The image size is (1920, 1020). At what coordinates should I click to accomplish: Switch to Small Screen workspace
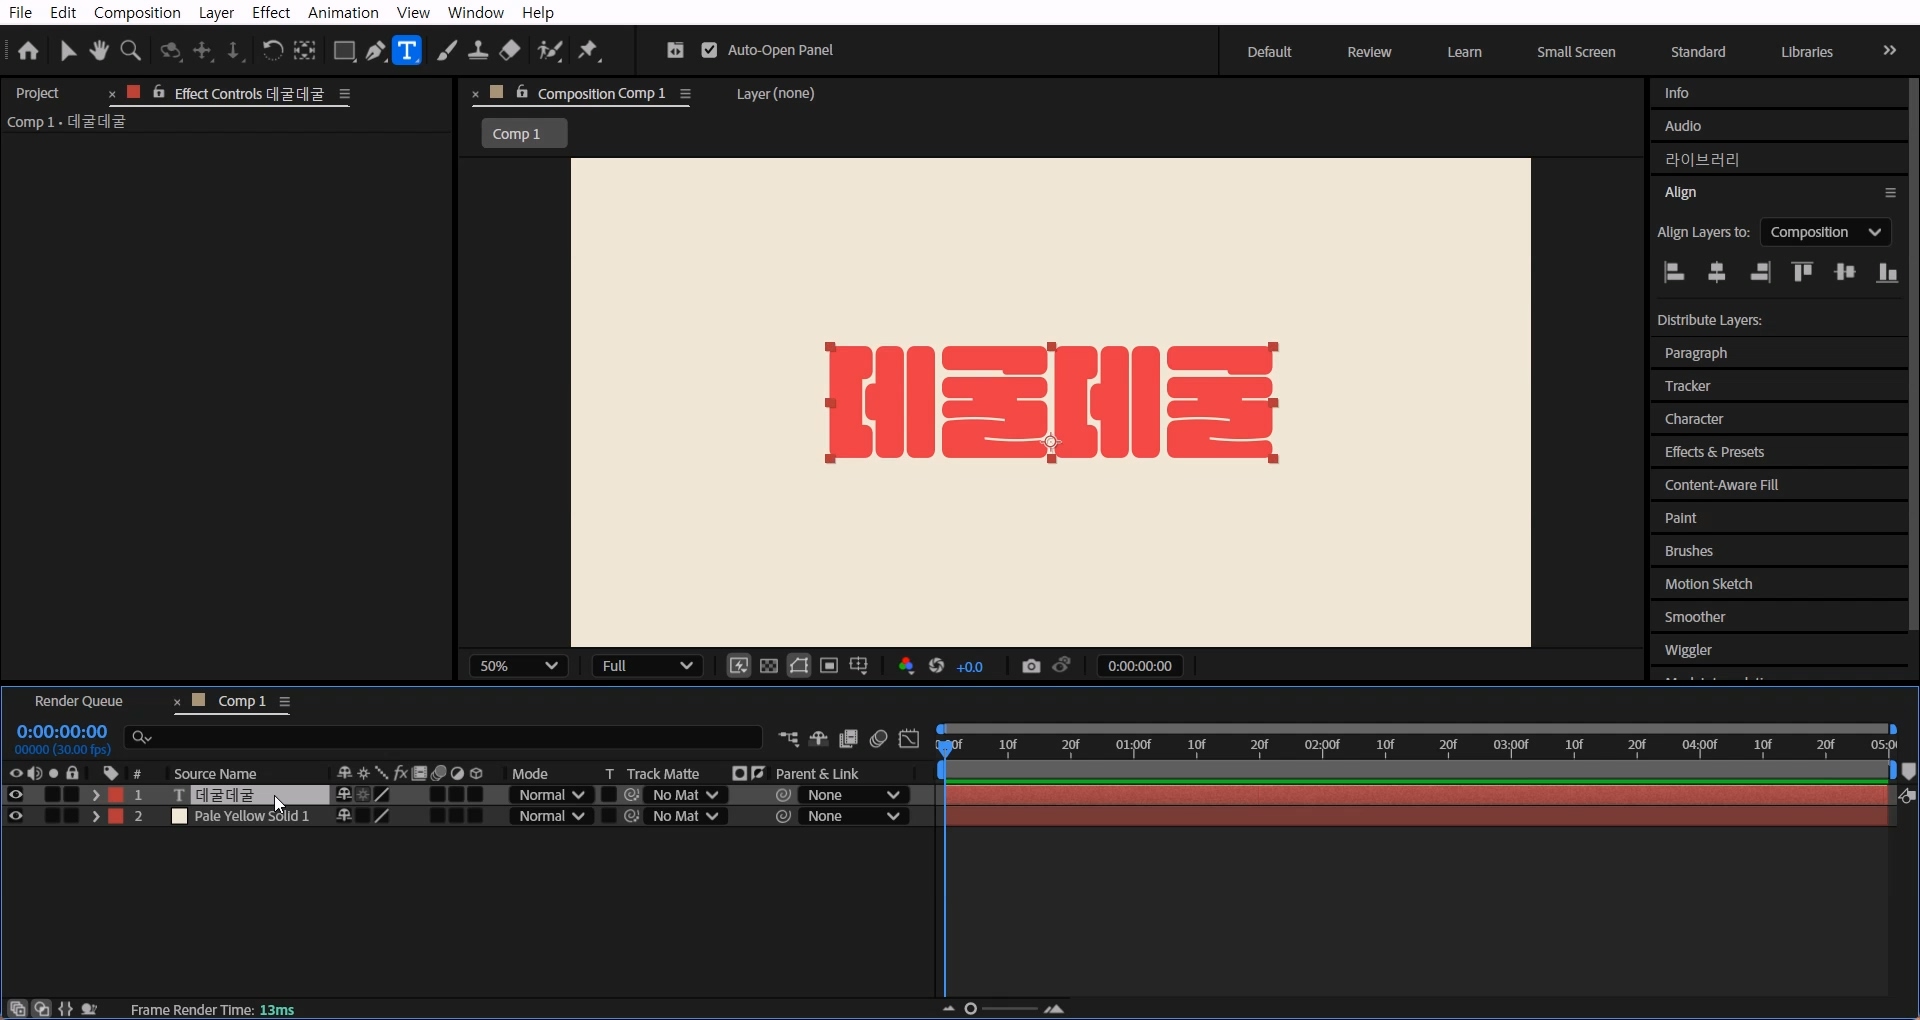pos(1576,52)
